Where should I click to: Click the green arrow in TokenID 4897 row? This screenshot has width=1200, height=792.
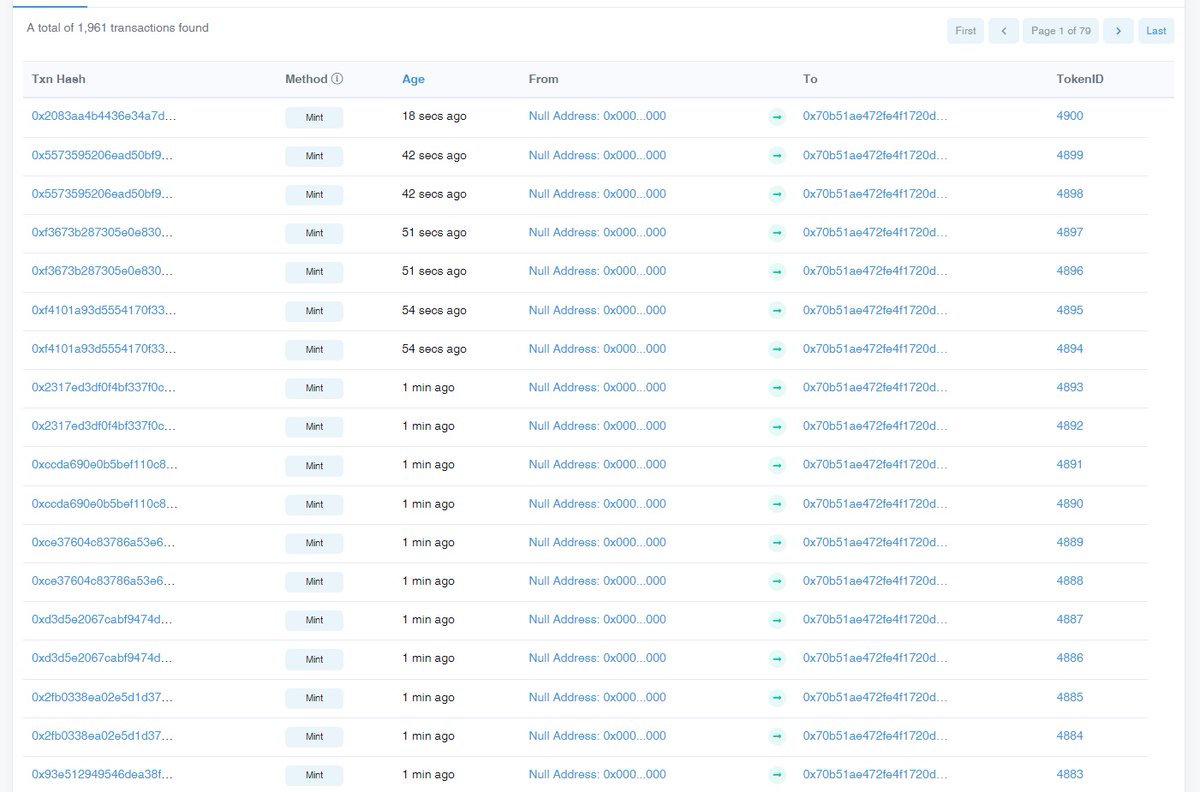777,233
